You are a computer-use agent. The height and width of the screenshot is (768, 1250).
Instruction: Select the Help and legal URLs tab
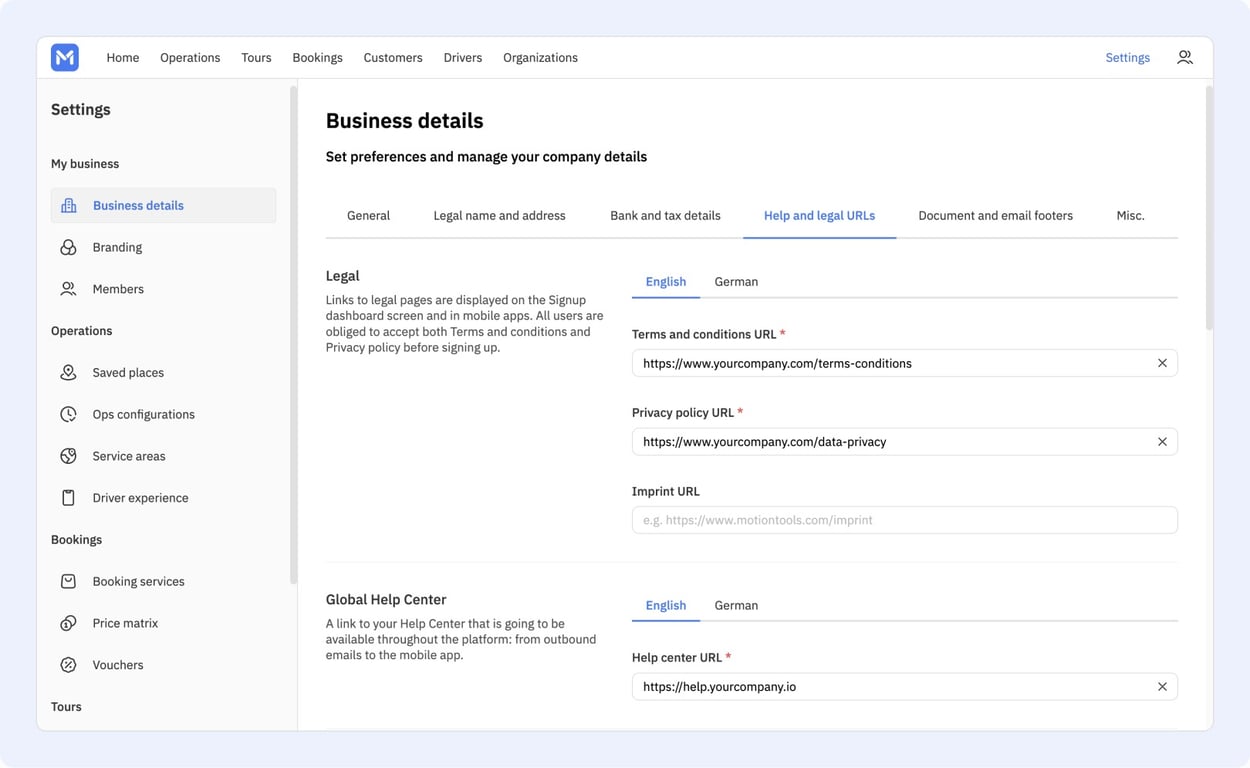[x=819, y=215]
